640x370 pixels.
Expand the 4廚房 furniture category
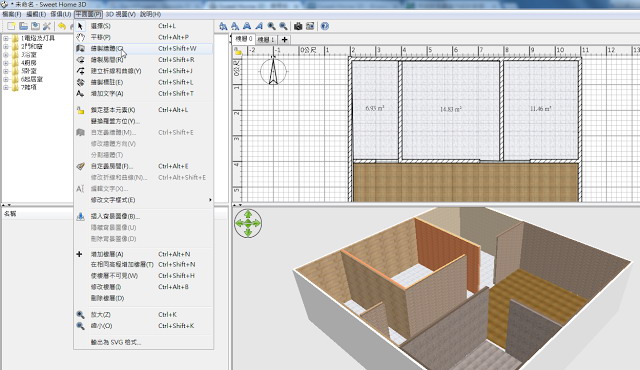coord(6,63)
